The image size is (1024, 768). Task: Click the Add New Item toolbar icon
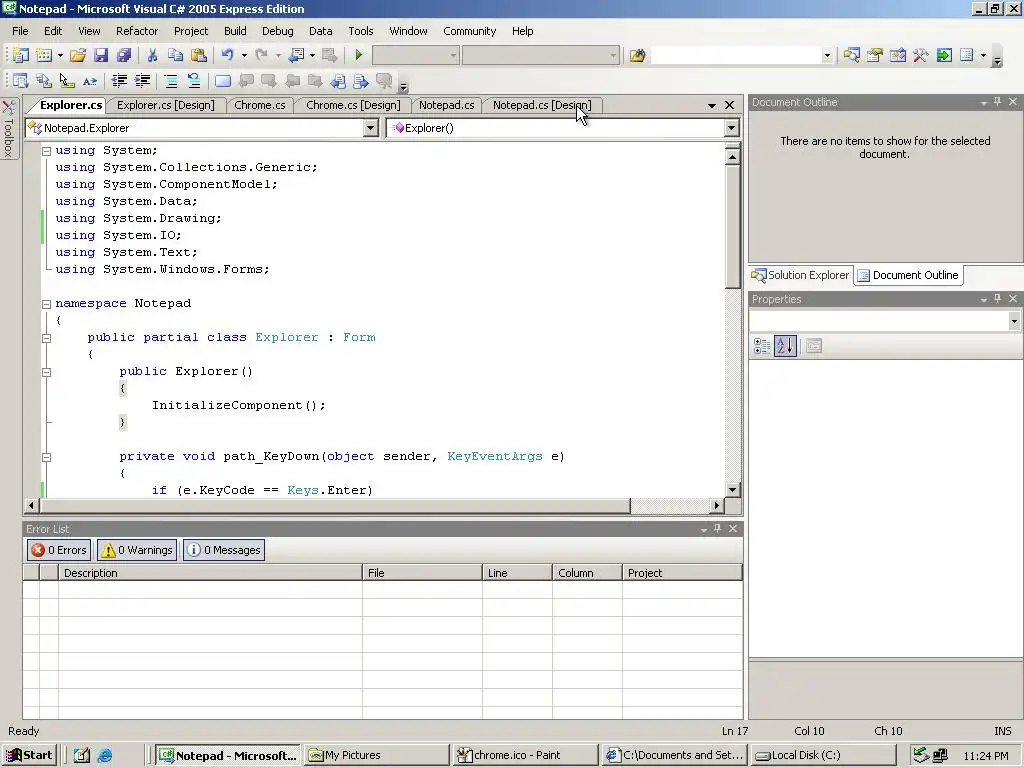pyautogui.click(x=44, y=56)
